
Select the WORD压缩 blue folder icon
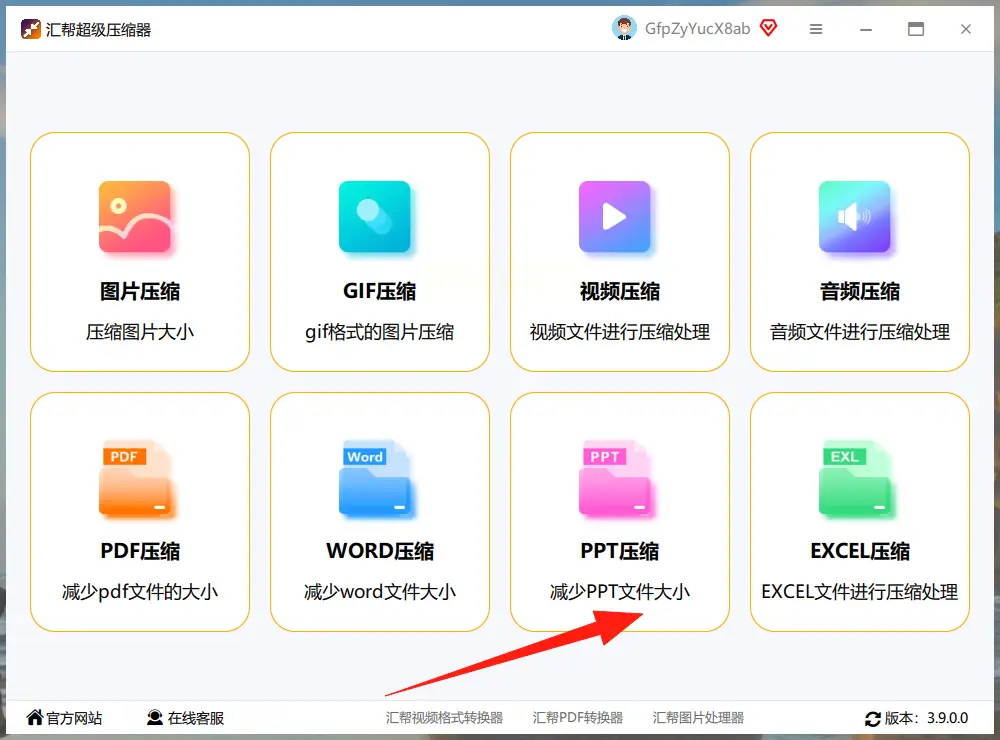380,477
